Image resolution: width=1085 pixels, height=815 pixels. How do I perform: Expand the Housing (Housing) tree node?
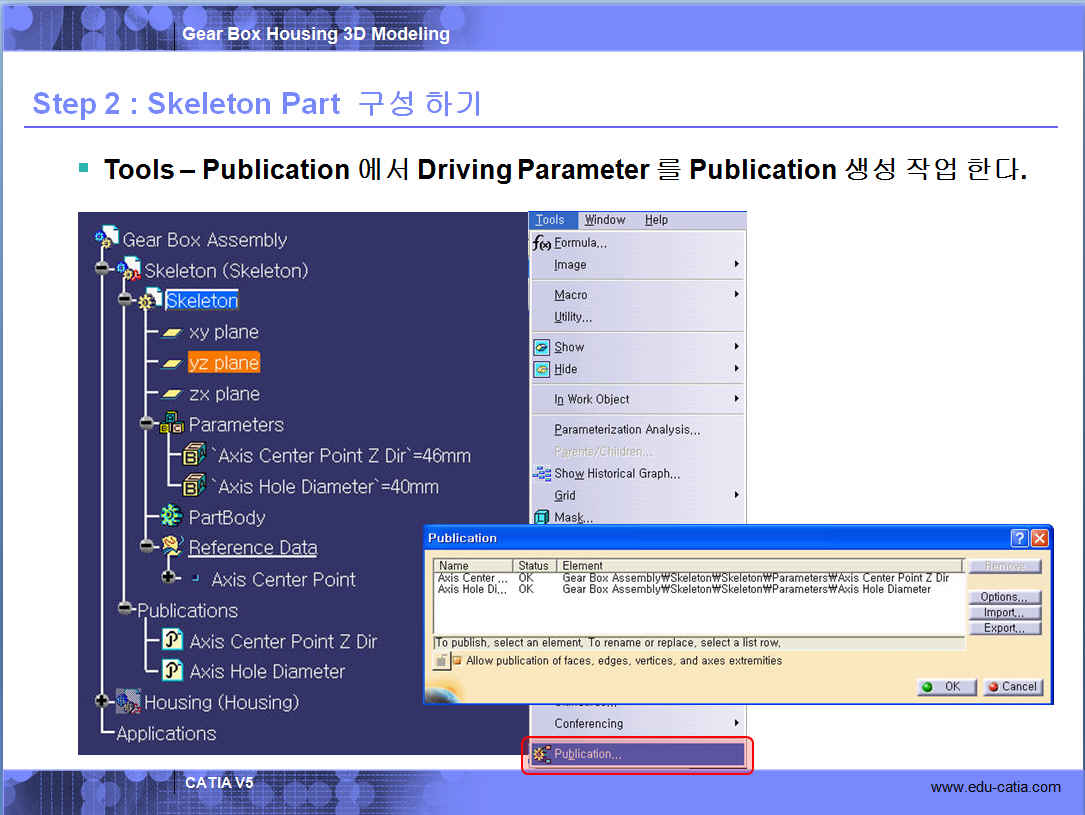(x=102, y=702)
